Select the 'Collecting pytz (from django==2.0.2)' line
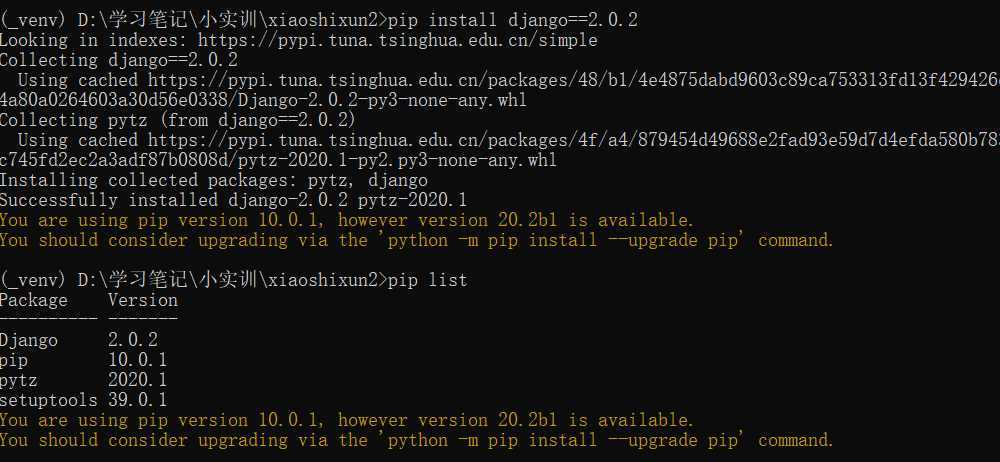 178,120
